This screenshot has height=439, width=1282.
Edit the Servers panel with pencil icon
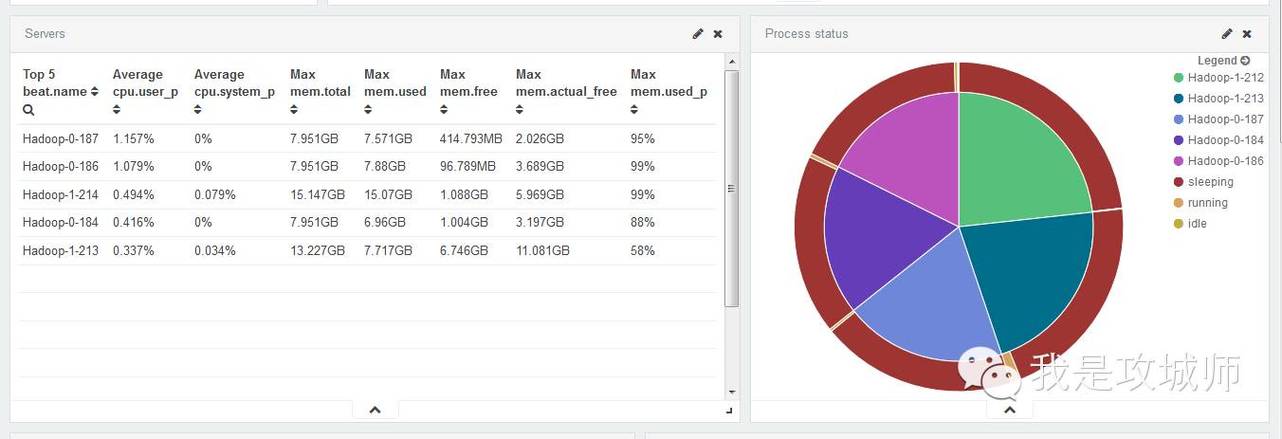tap(698, 34)
